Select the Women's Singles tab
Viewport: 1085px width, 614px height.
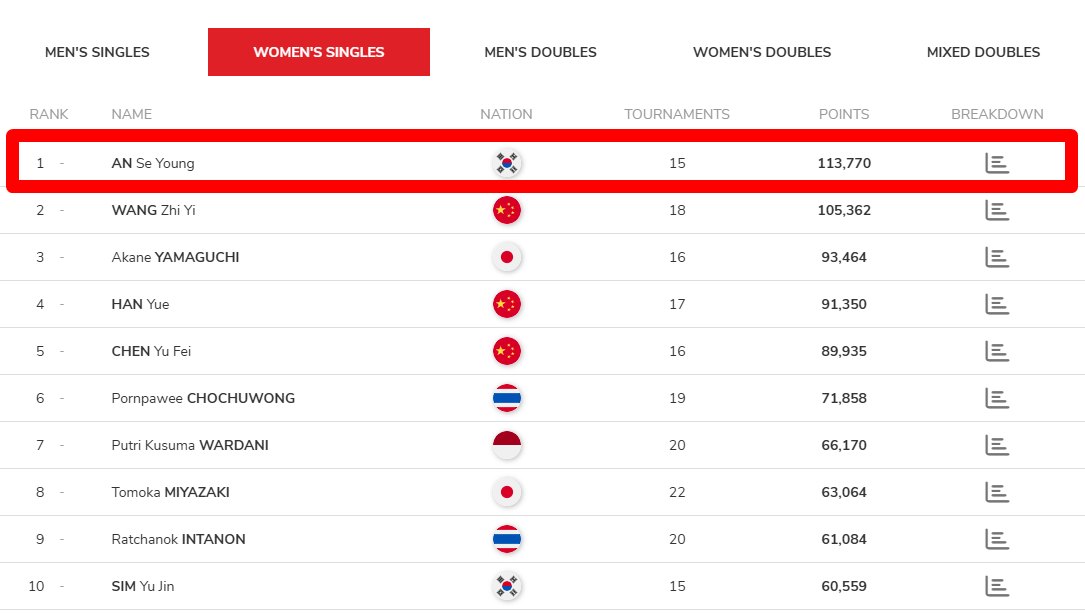pos(319,52)
